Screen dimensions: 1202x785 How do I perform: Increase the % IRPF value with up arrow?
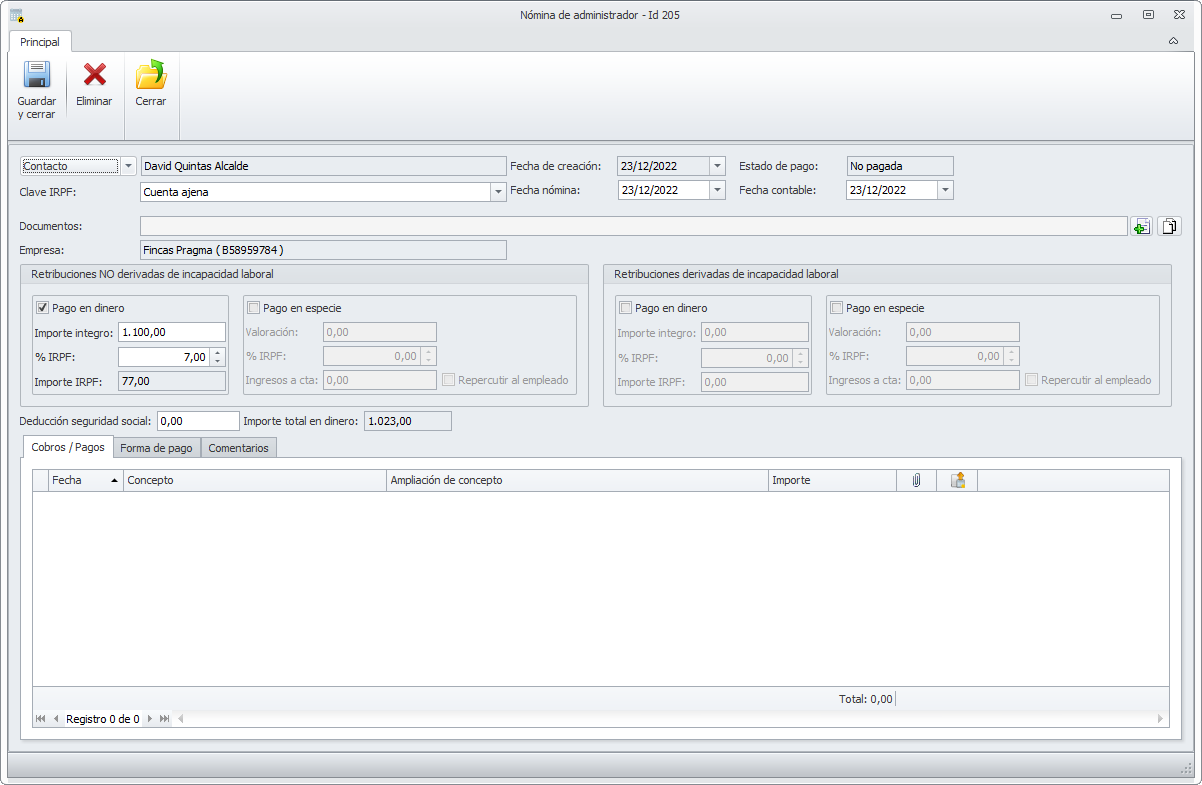point(218,352)
